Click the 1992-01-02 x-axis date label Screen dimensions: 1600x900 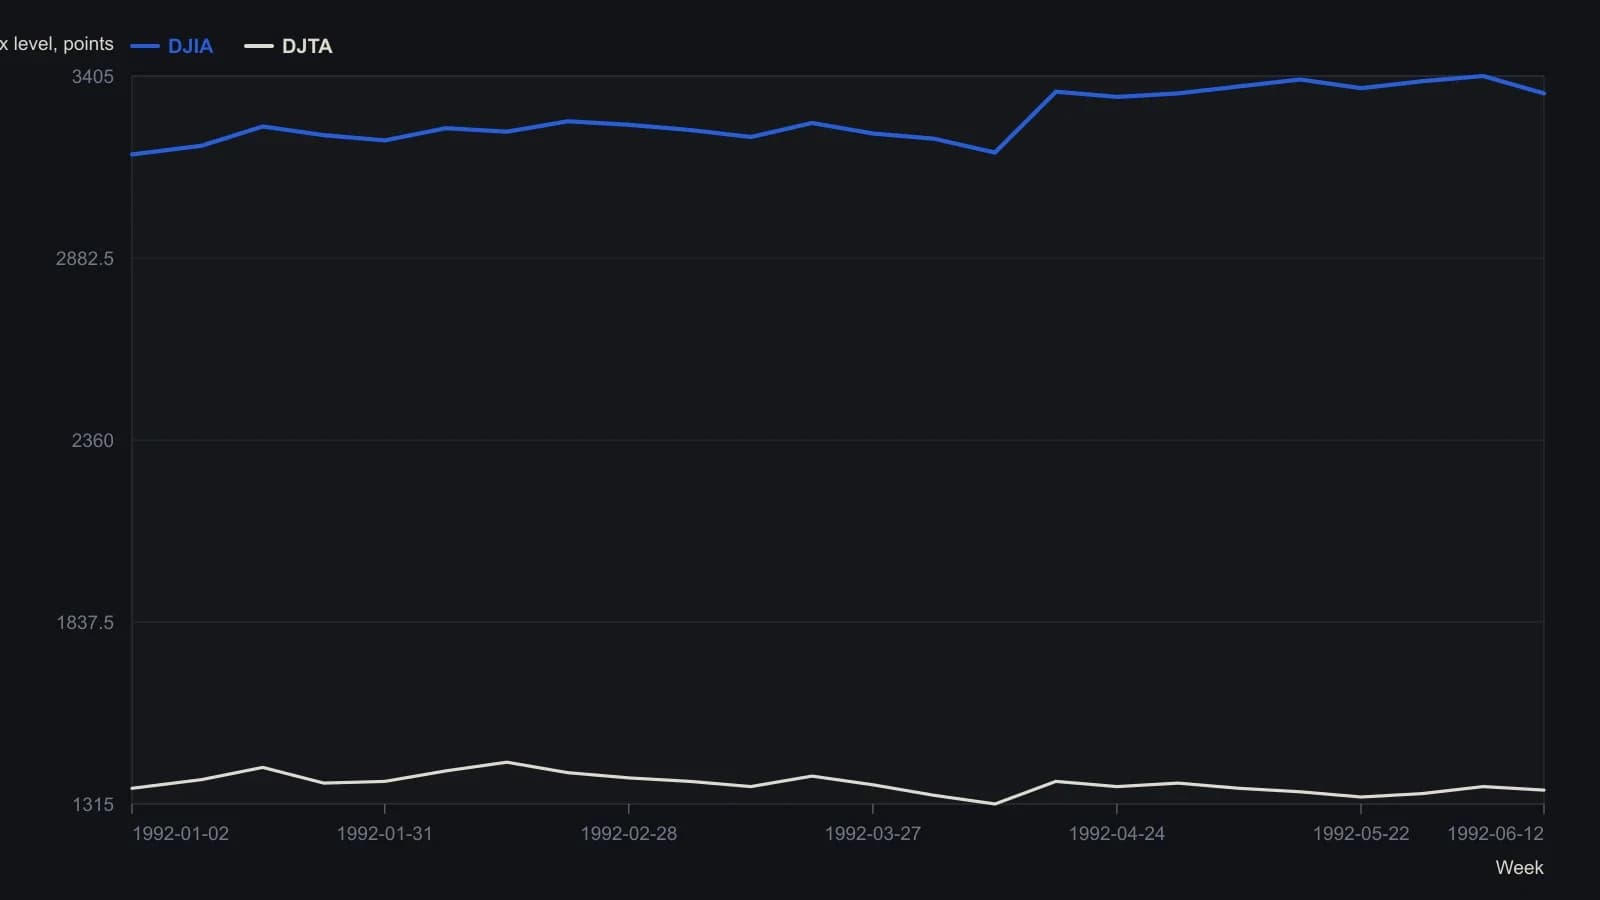coord(180,834)
